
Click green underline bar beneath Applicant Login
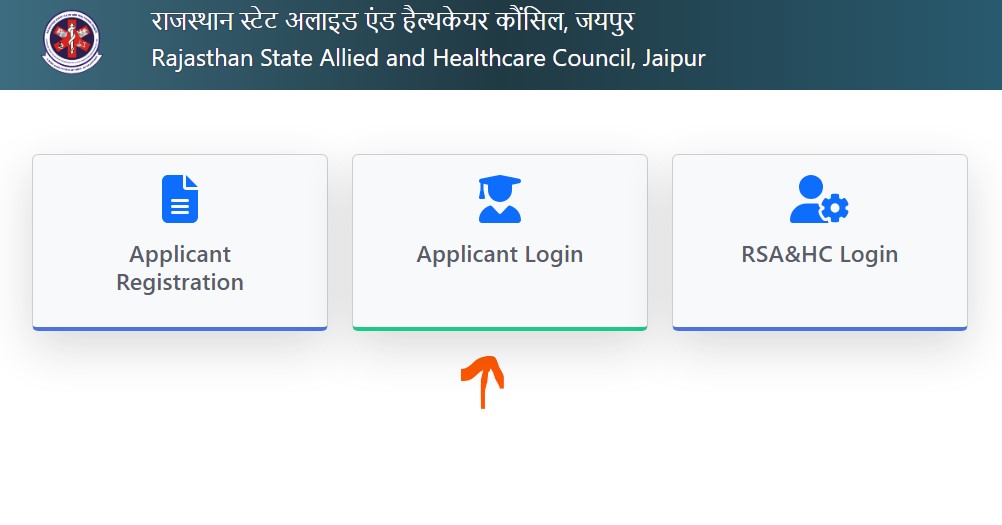click(x=500, y=329)
